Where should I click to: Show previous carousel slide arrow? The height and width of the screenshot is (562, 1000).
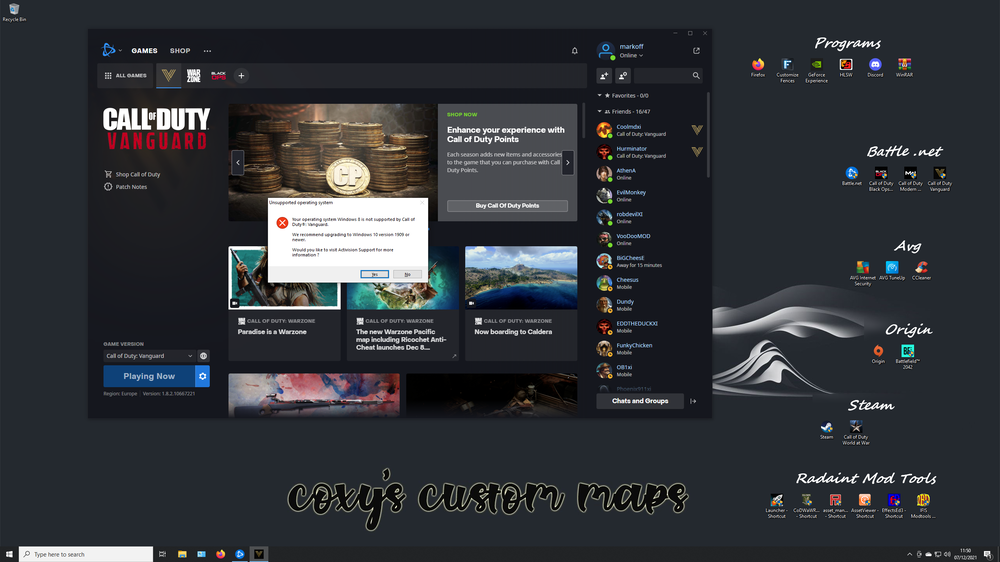pyautogui.click(x=238, y=163)
